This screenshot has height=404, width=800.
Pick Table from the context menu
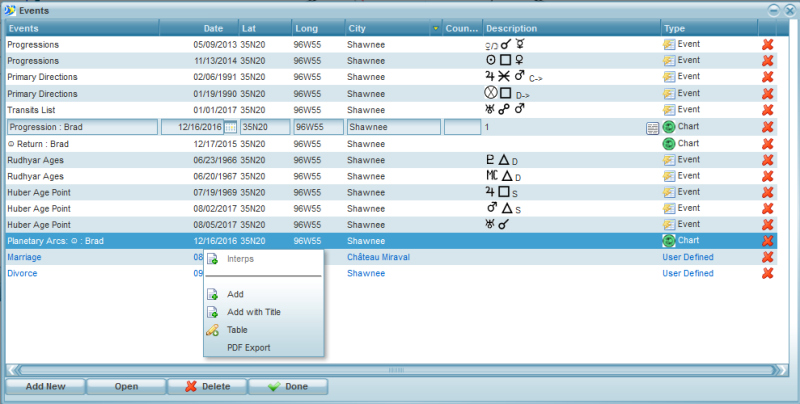click(237, 330)
